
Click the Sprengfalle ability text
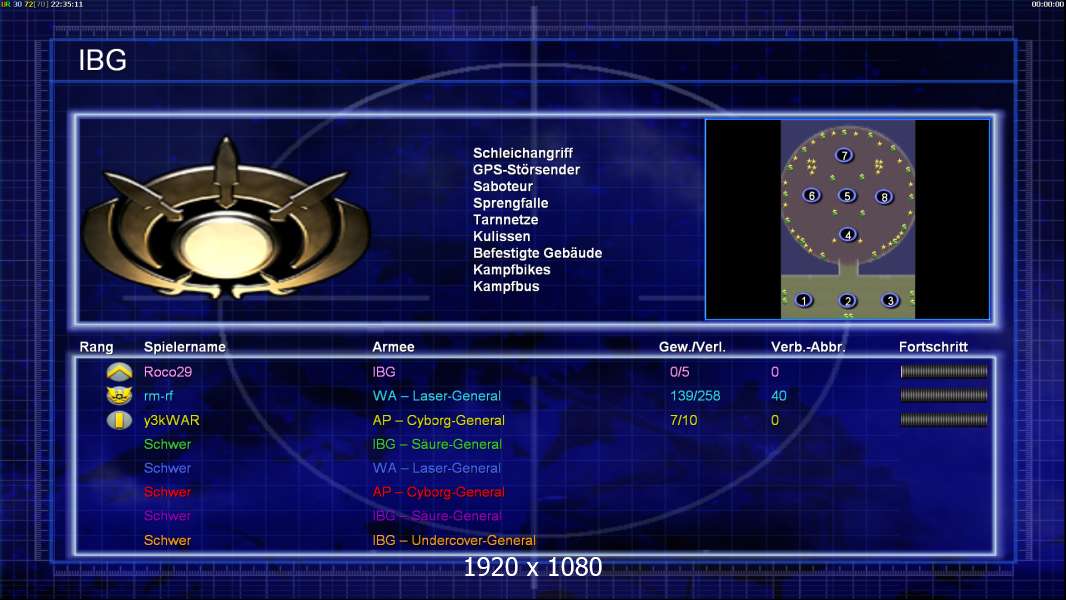click(511, 203)
